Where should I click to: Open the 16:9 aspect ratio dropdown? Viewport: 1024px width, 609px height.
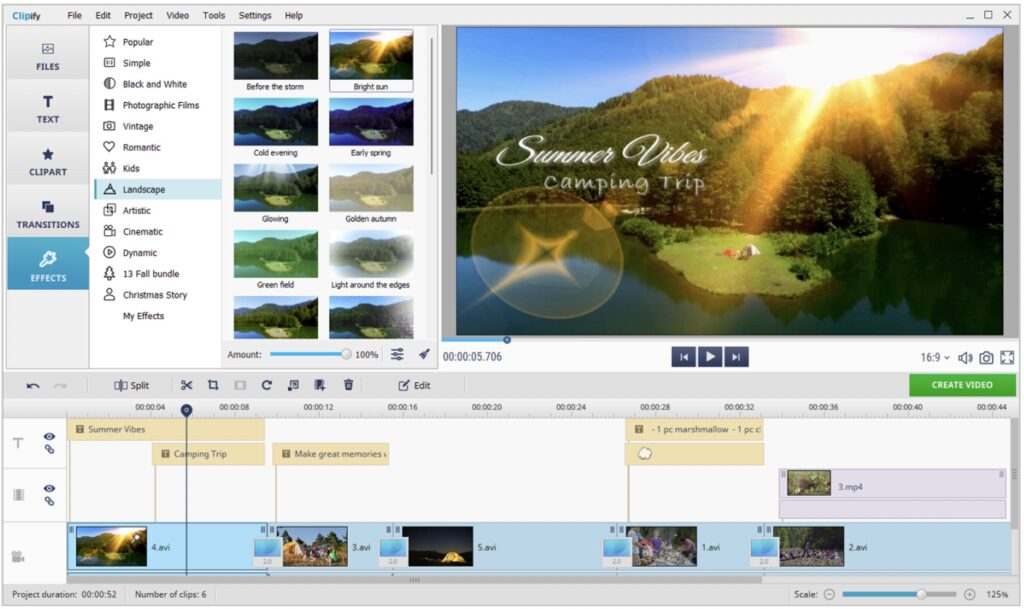click(935, 358)
